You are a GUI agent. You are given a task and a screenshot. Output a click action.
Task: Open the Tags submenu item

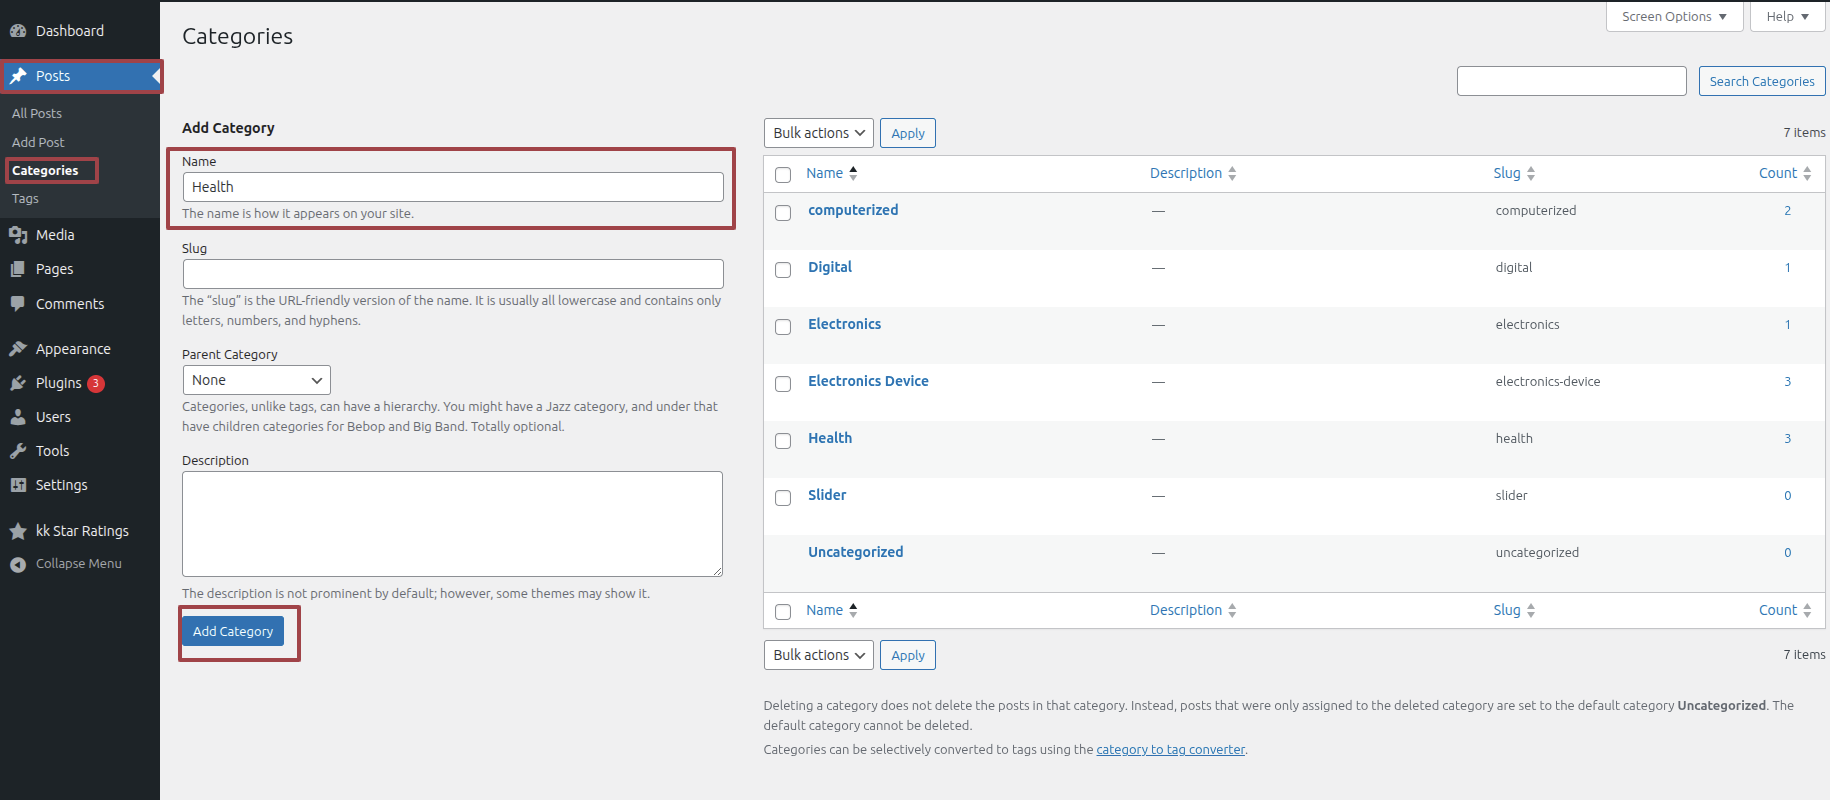click(x=26, y=199)
